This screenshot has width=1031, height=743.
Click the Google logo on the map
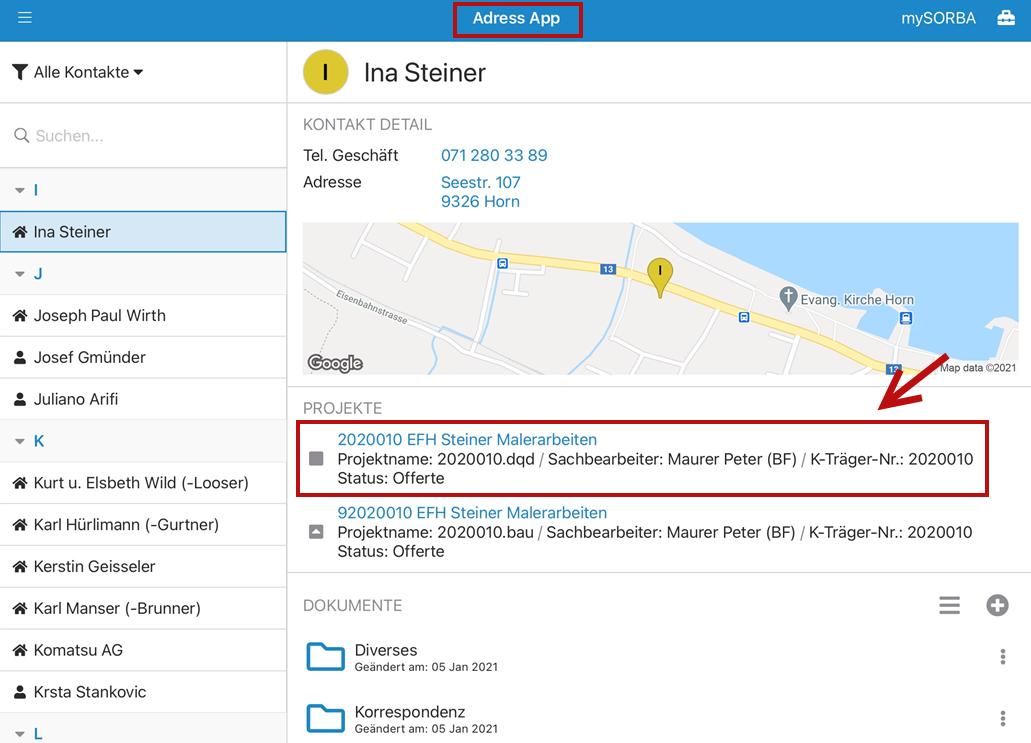(x=335, y=363)
